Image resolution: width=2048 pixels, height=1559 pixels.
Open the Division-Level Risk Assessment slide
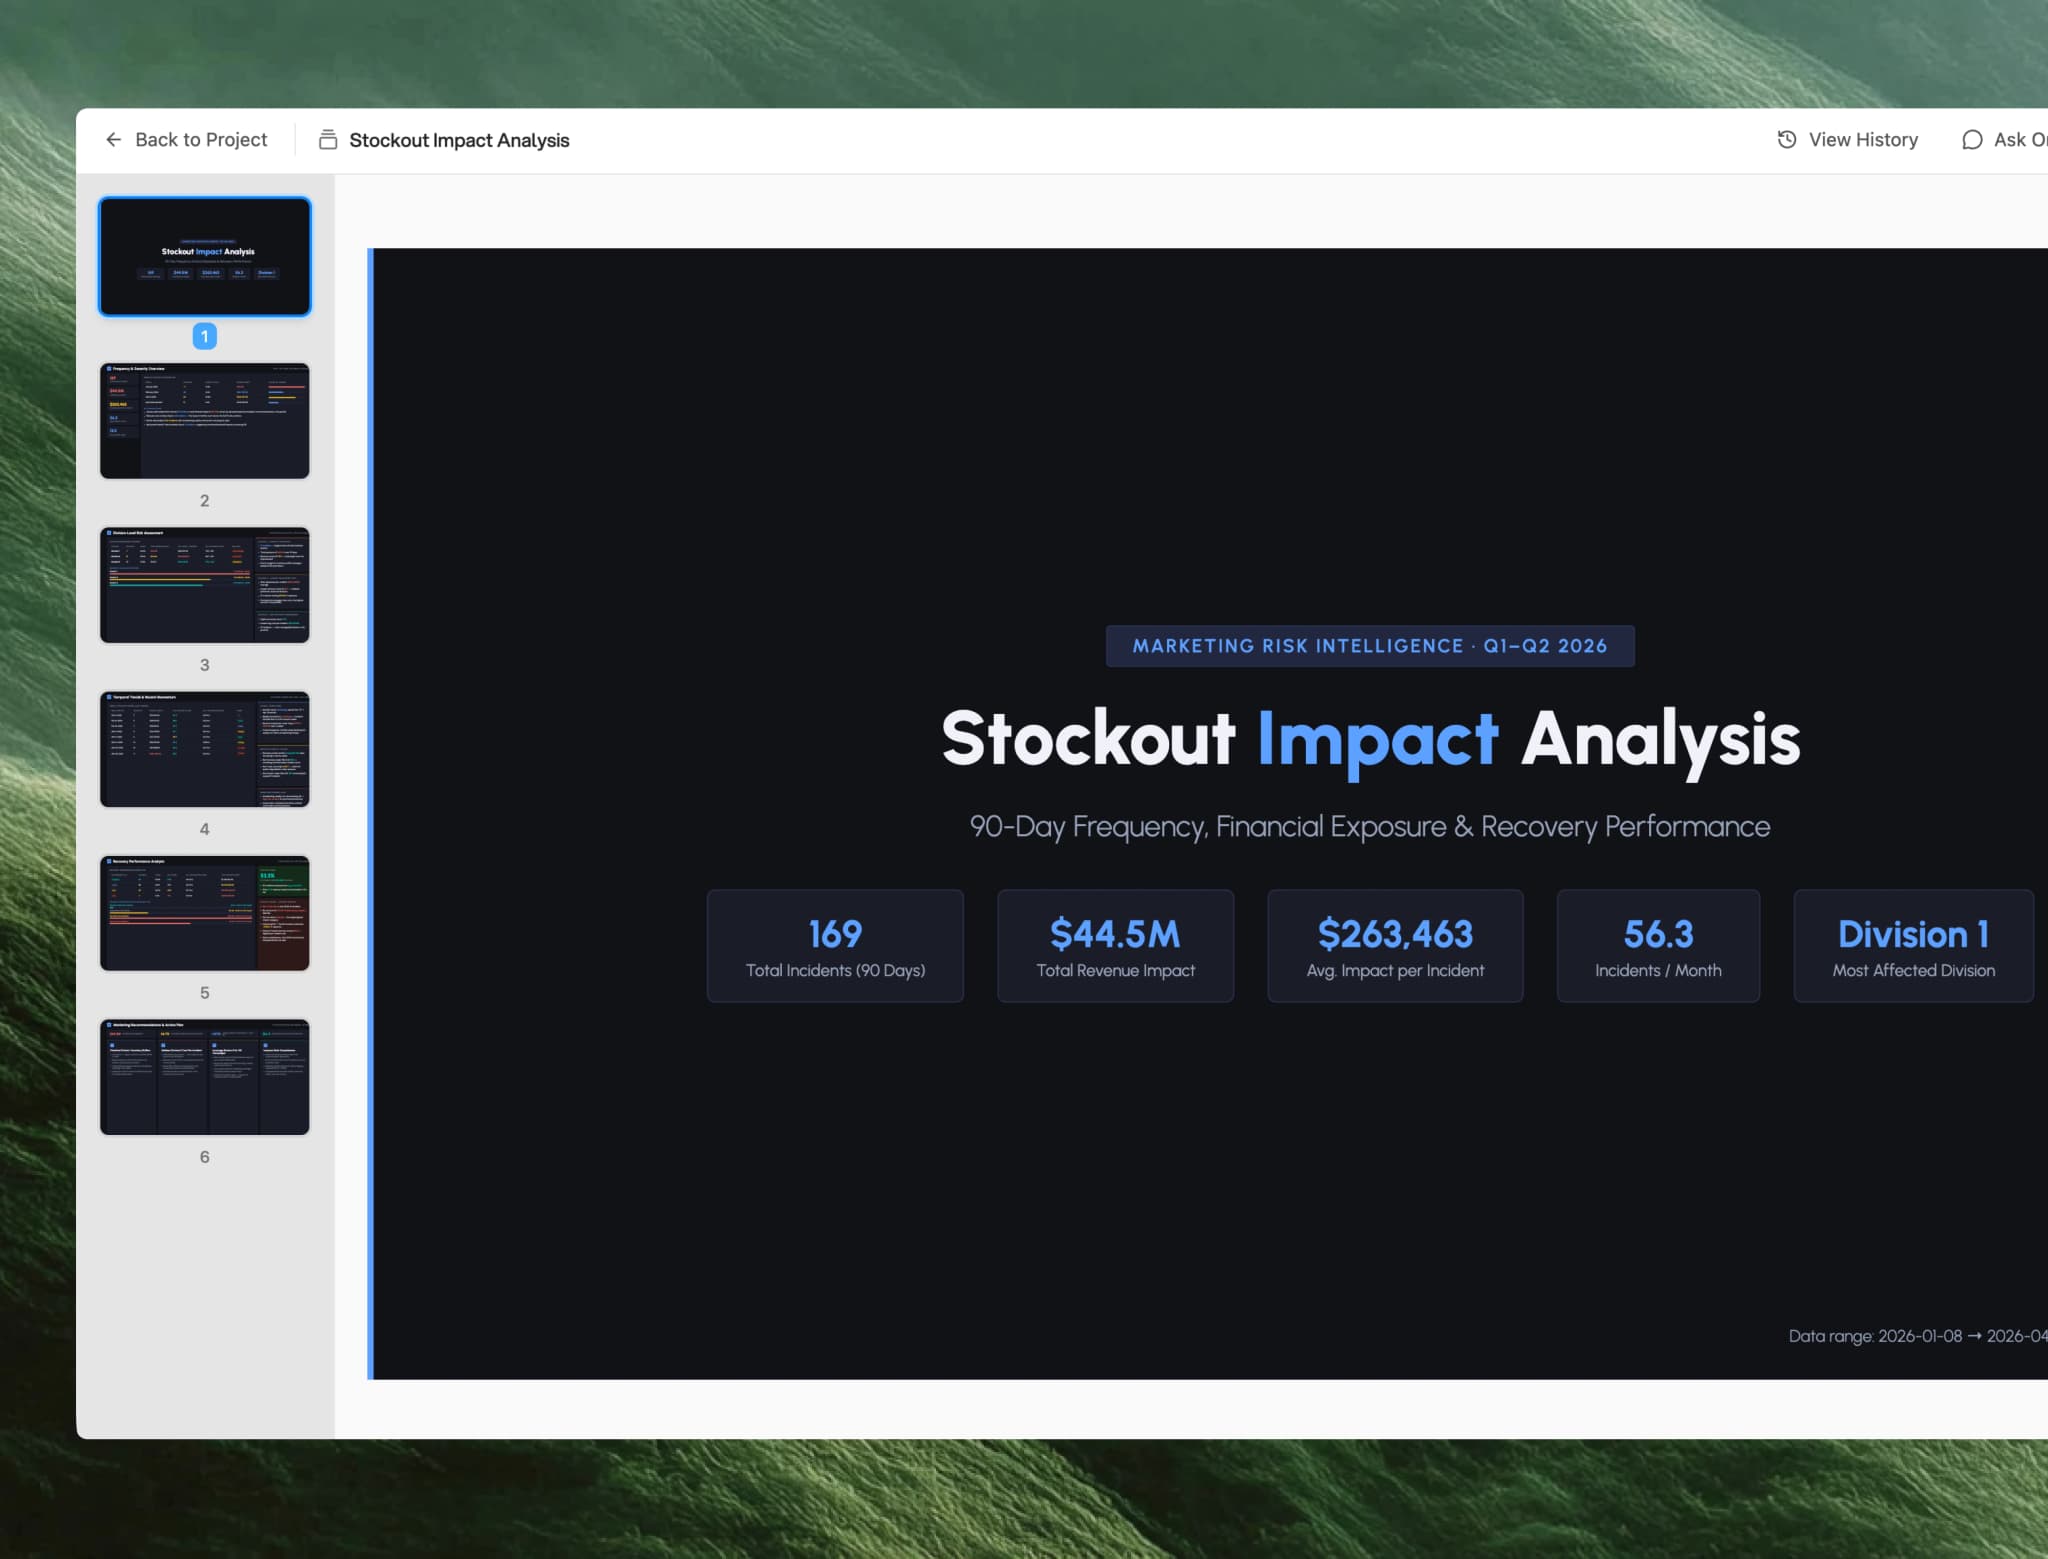tap(204, 585)
